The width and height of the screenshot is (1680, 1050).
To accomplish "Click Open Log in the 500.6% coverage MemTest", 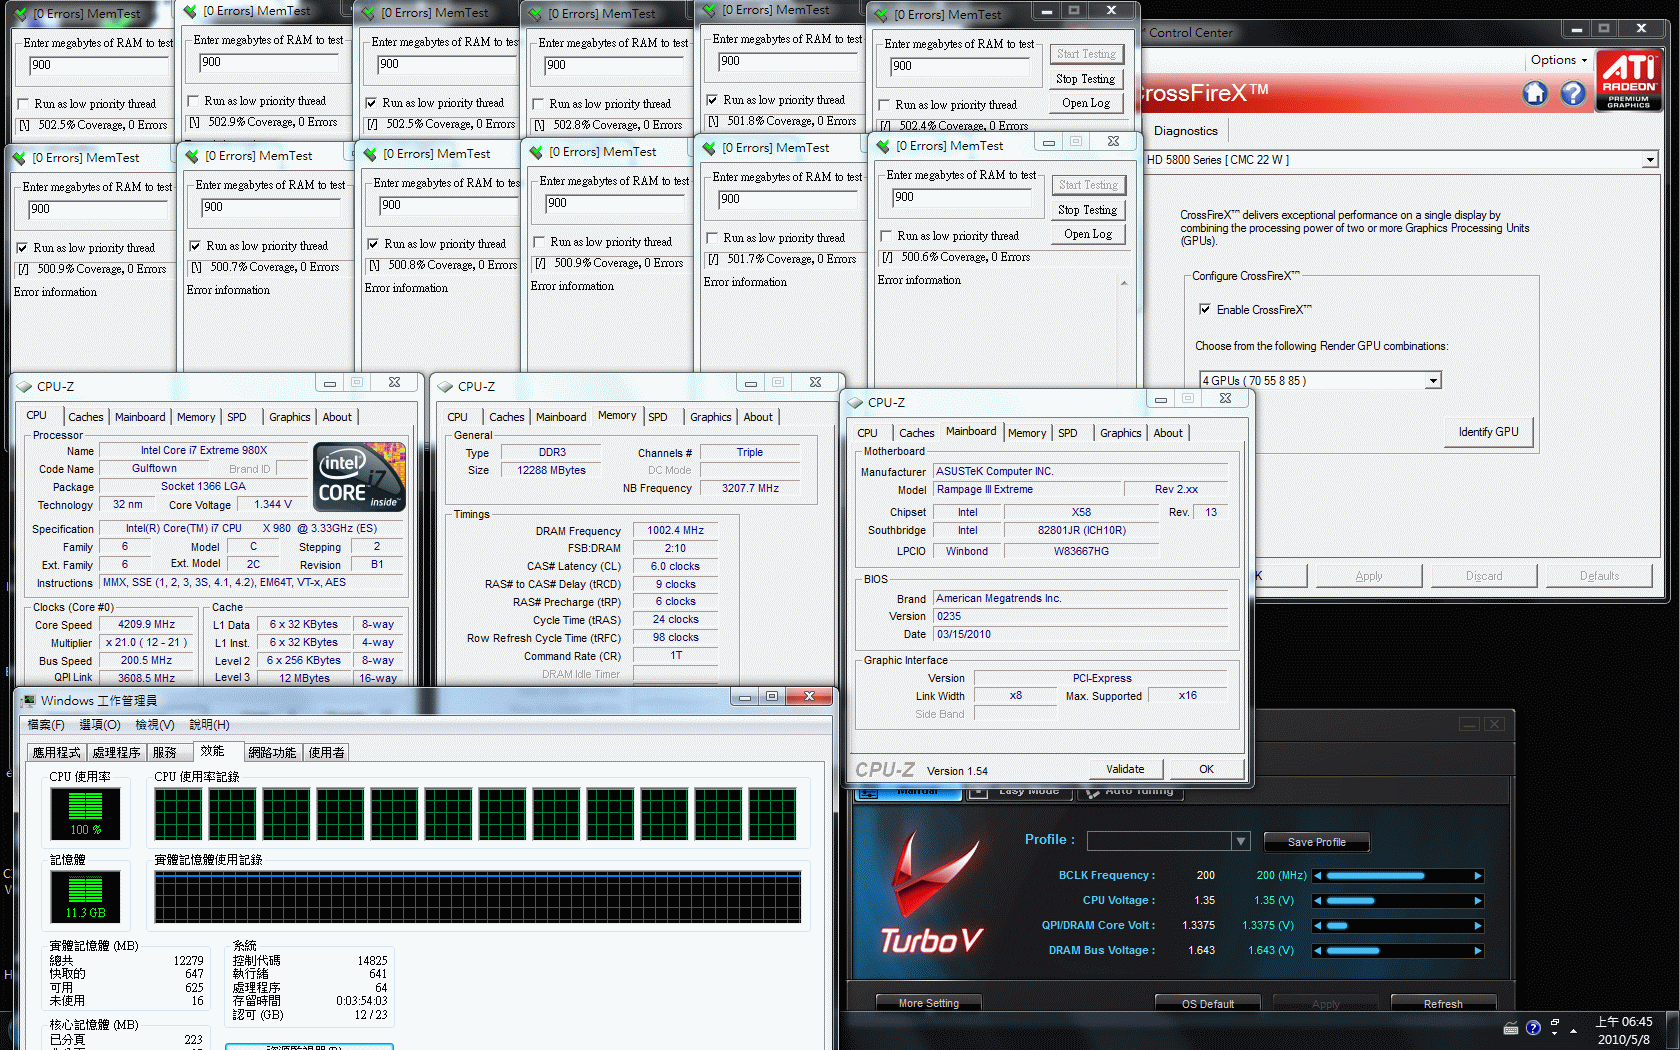I will (1088, 234).
